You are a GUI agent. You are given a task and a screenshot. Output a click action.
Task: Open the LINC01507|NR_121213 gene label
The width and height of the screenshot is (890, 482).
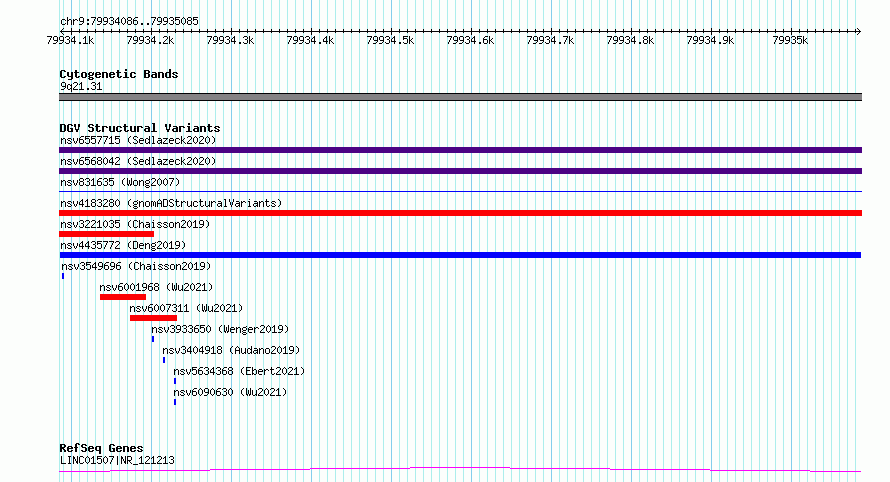[117, 460]
